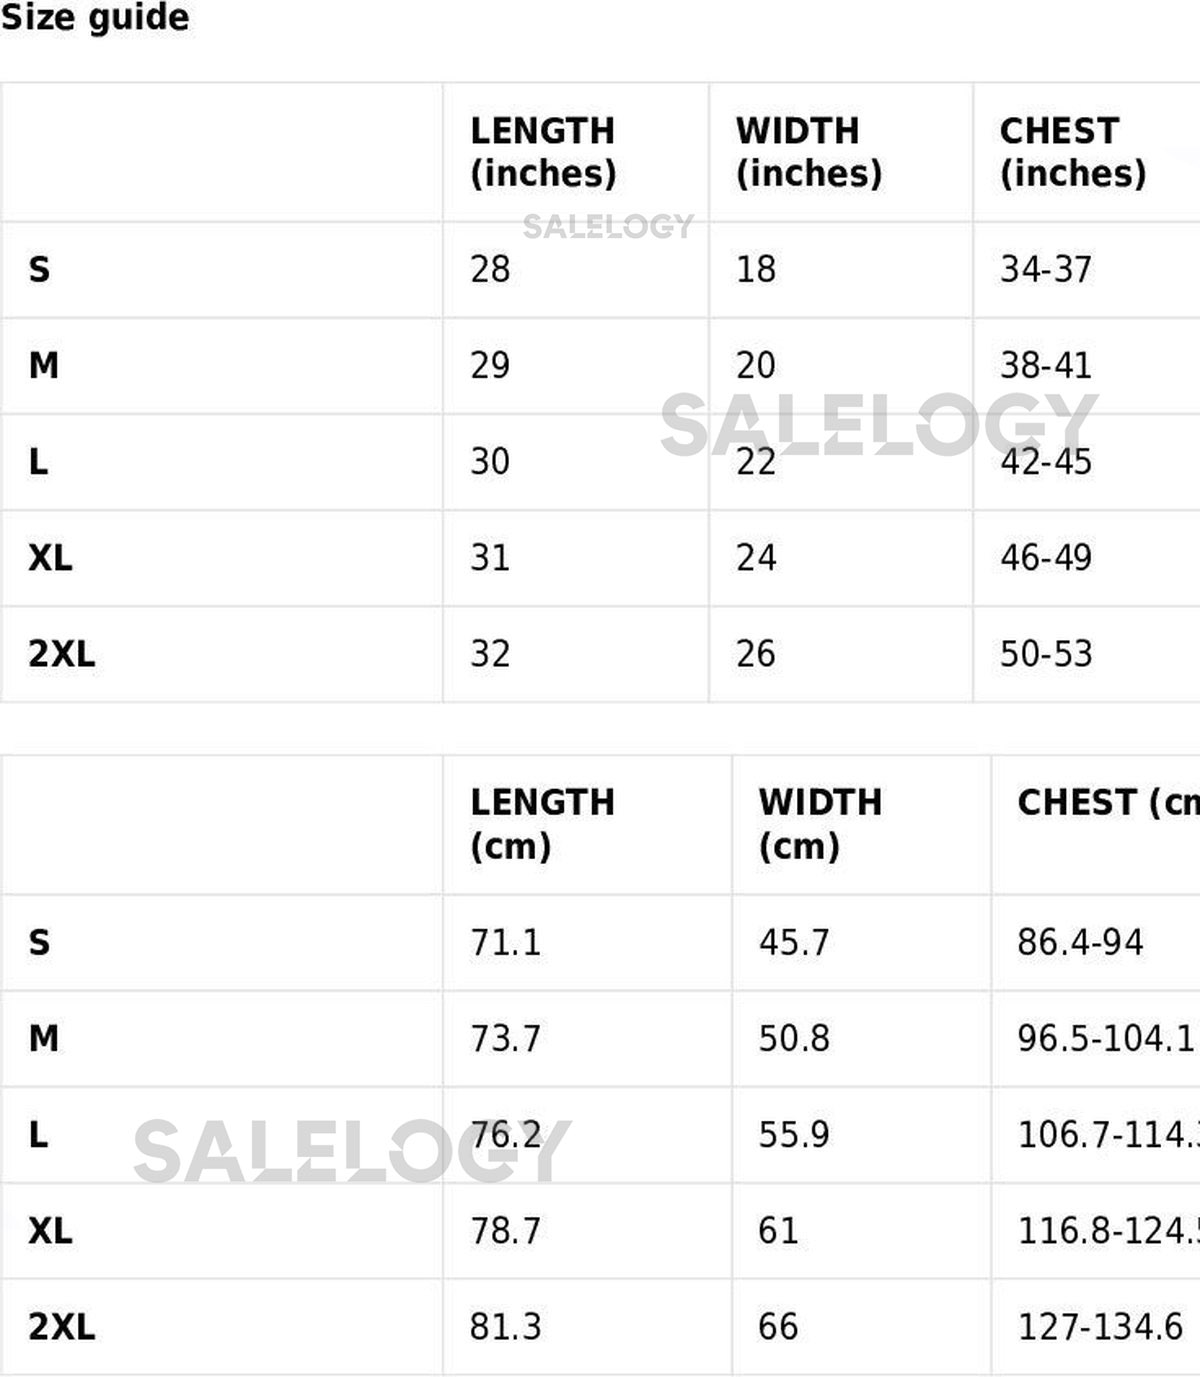This screenshot has height=1377, width=1200.
Task: Select the 50.8 width cell
Action: click(x=794, y=1038)
